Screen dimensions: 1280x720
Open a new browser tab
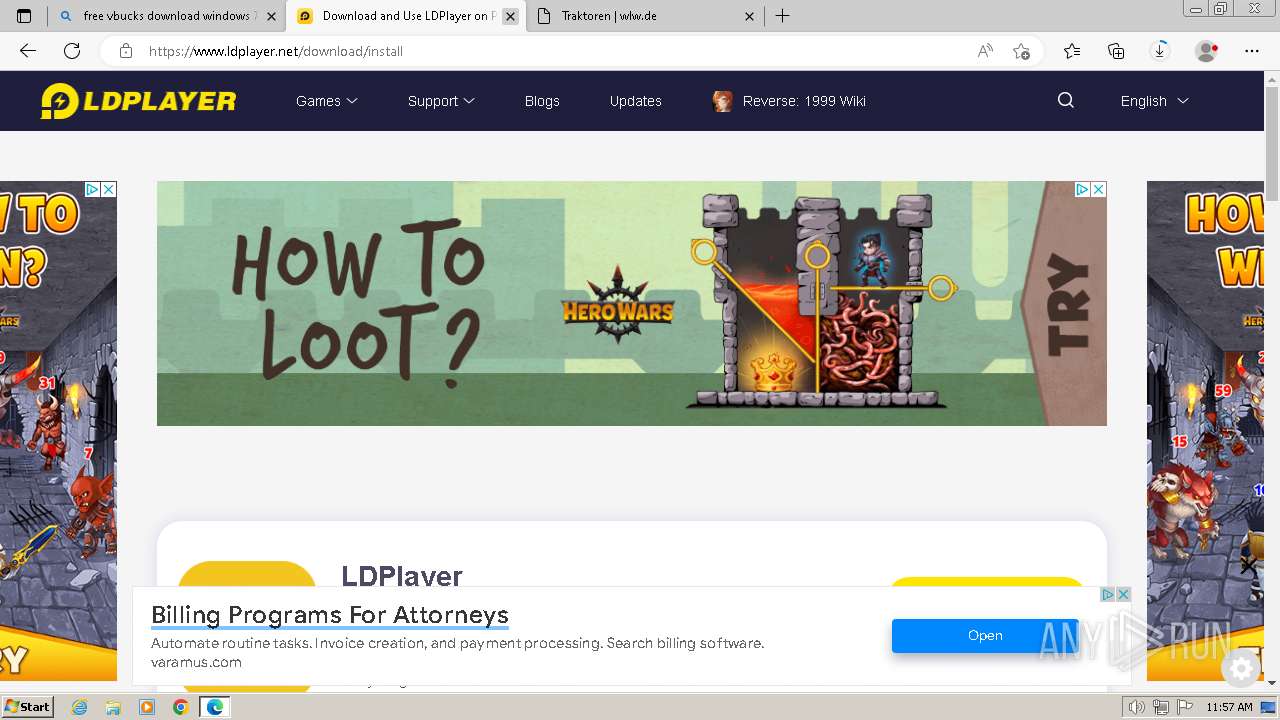point(783,16)
